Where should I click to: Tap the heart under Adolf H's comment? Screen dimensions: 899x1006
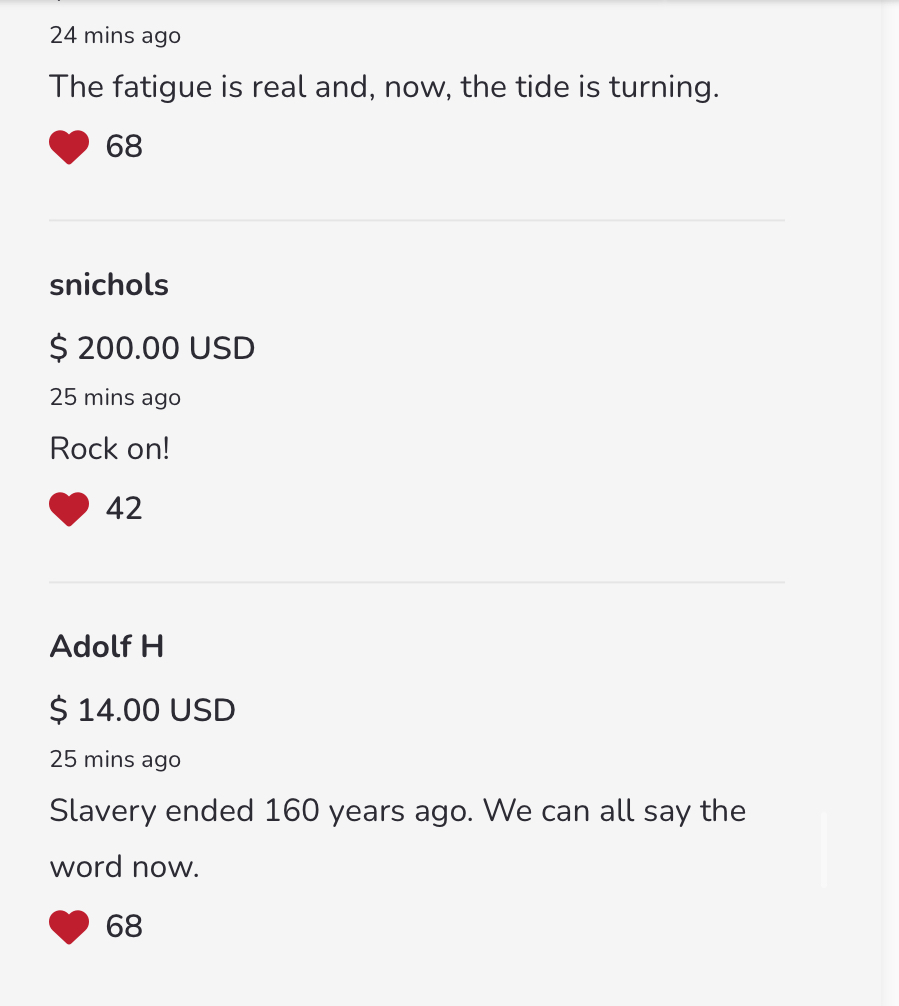(69, 927)
